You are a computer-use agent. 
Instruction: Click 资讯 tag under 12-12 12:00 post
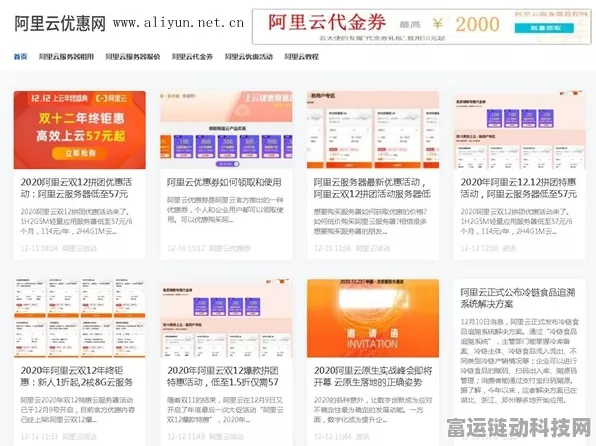509,248
